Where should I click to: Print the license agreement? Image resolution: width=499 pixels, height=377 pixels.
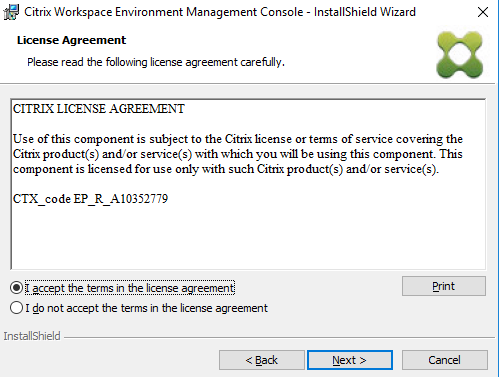click(444, 286)
